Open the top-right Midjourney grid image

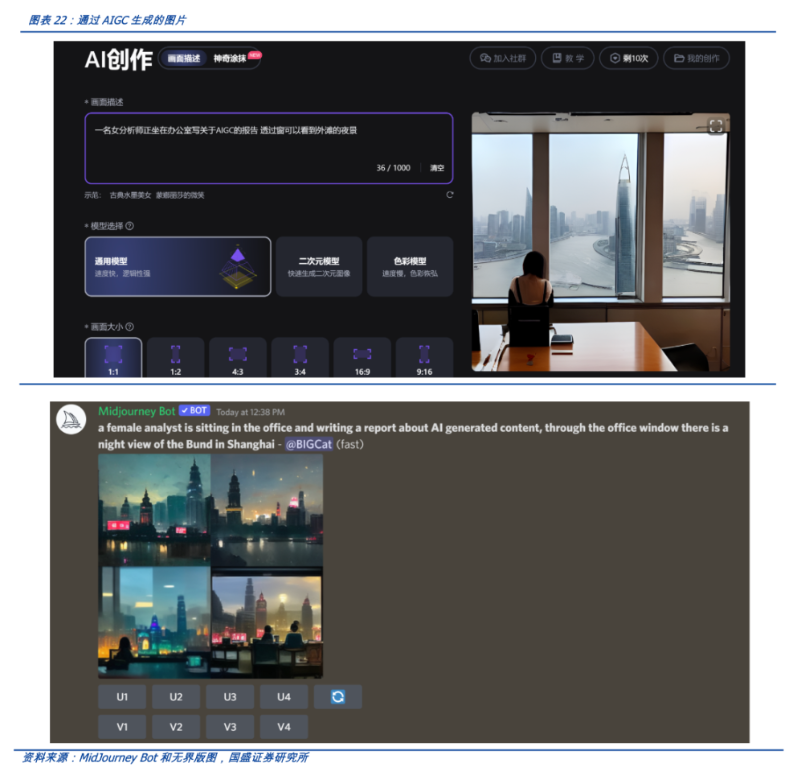267,510
